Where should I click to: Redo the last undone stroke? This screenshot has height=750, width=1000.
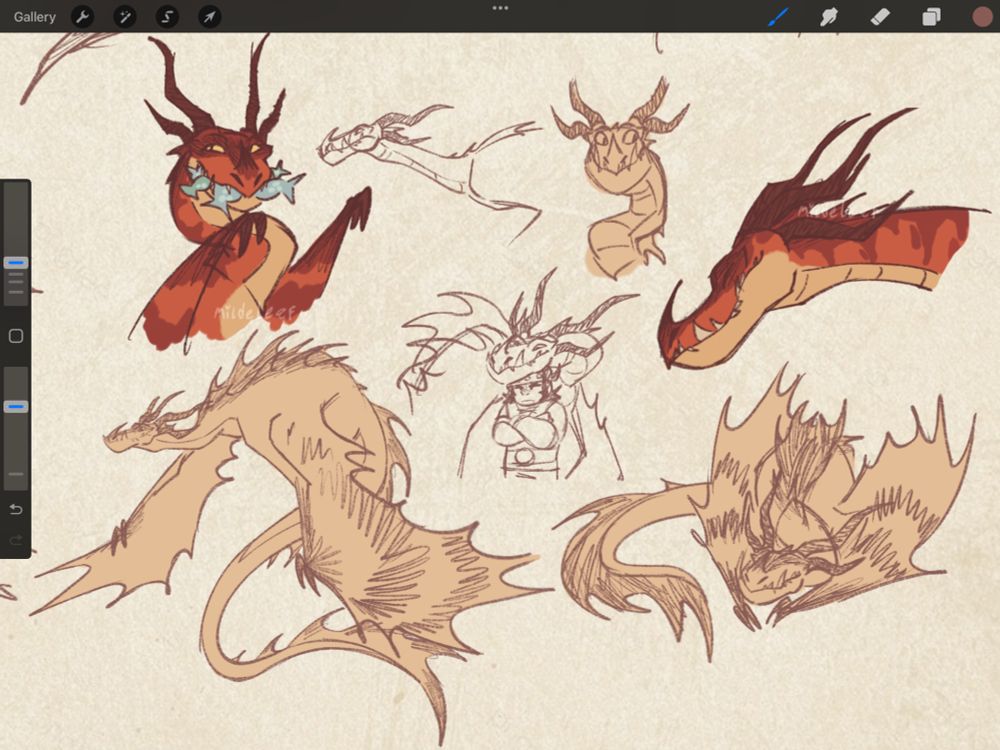[x=16, y=540]
